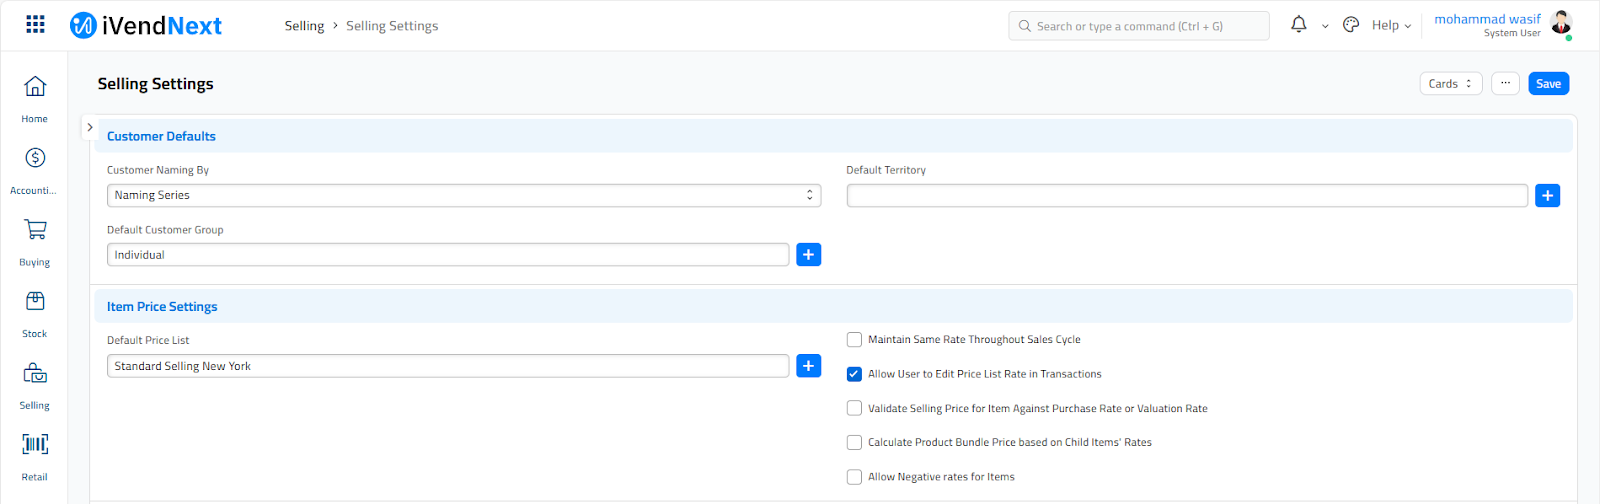Expand the Help menu
This screenshot has height=504, width=1600.
point(1391,26)
